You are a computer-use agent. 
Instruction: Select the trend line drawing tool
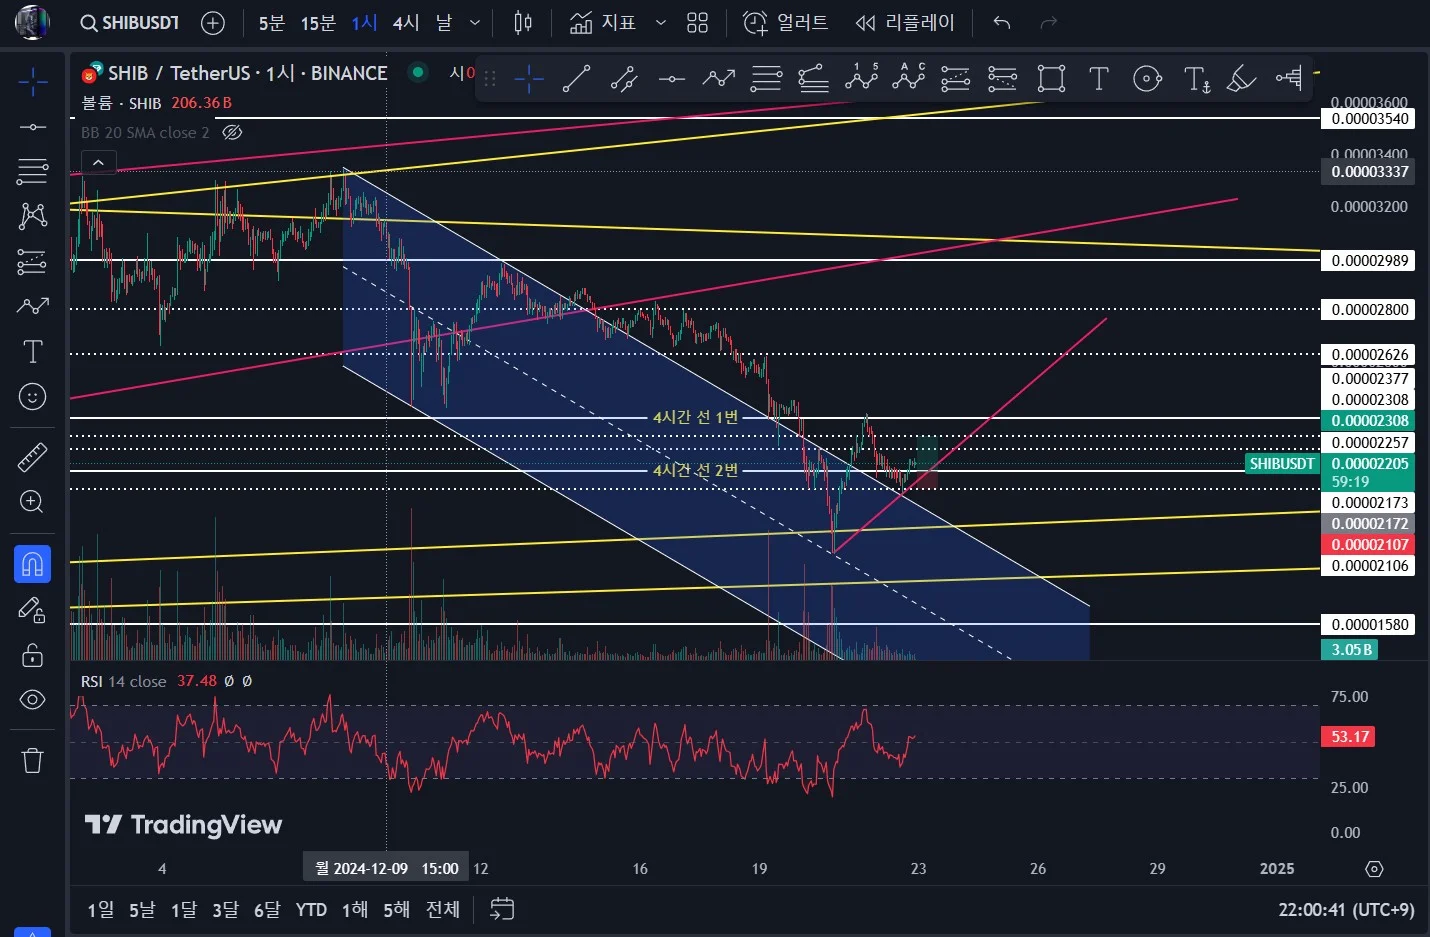[576, 78]
